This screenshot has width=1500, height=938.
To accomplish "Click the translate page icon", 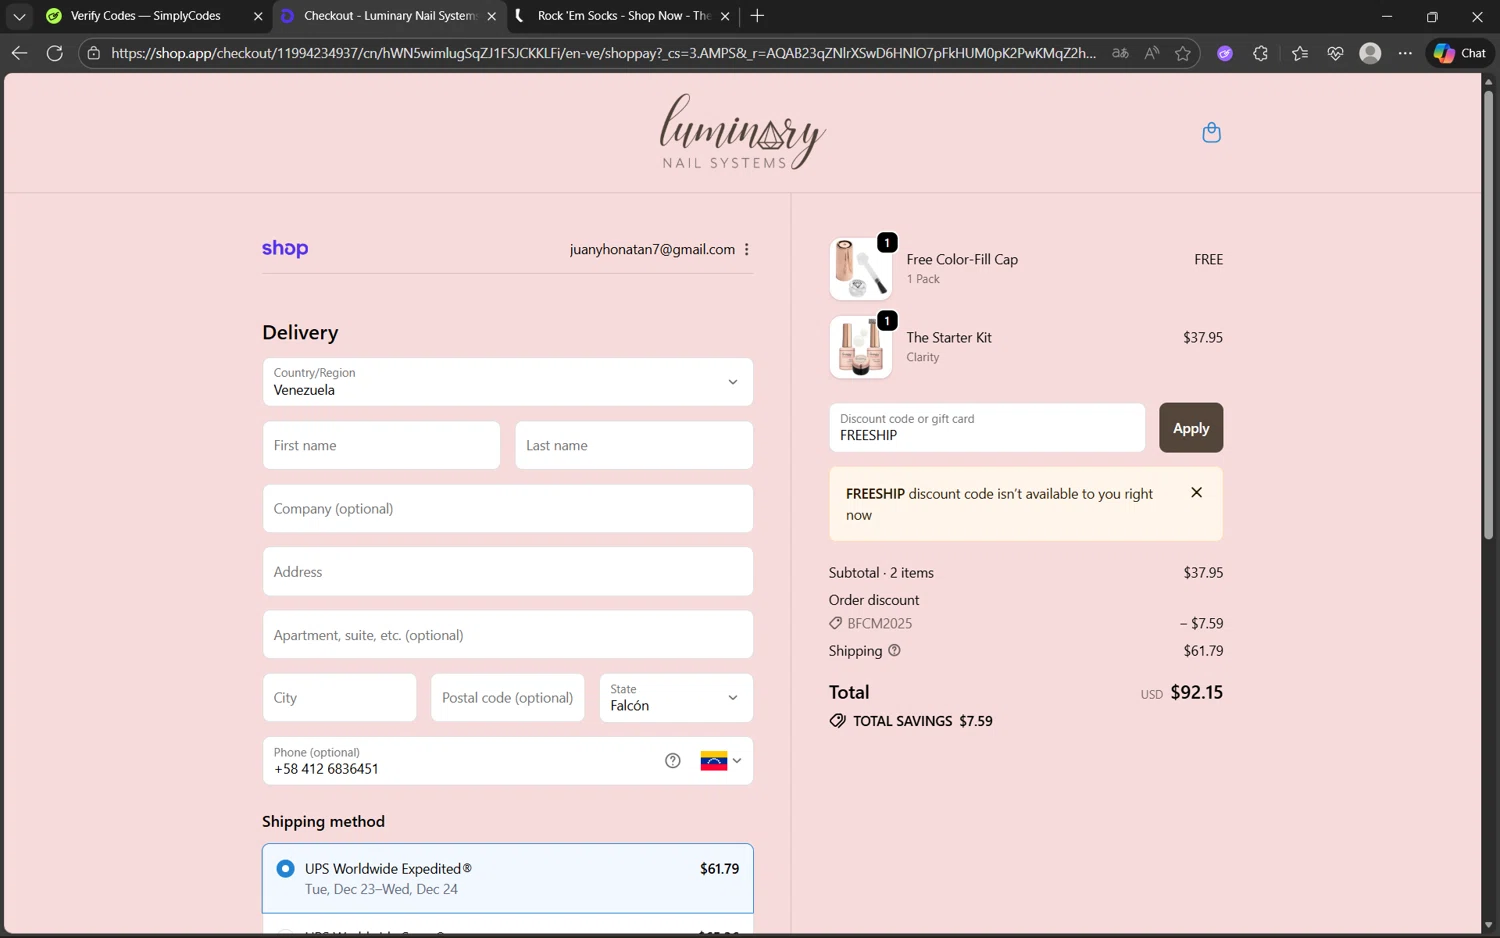I will [x=1120, y=53].
